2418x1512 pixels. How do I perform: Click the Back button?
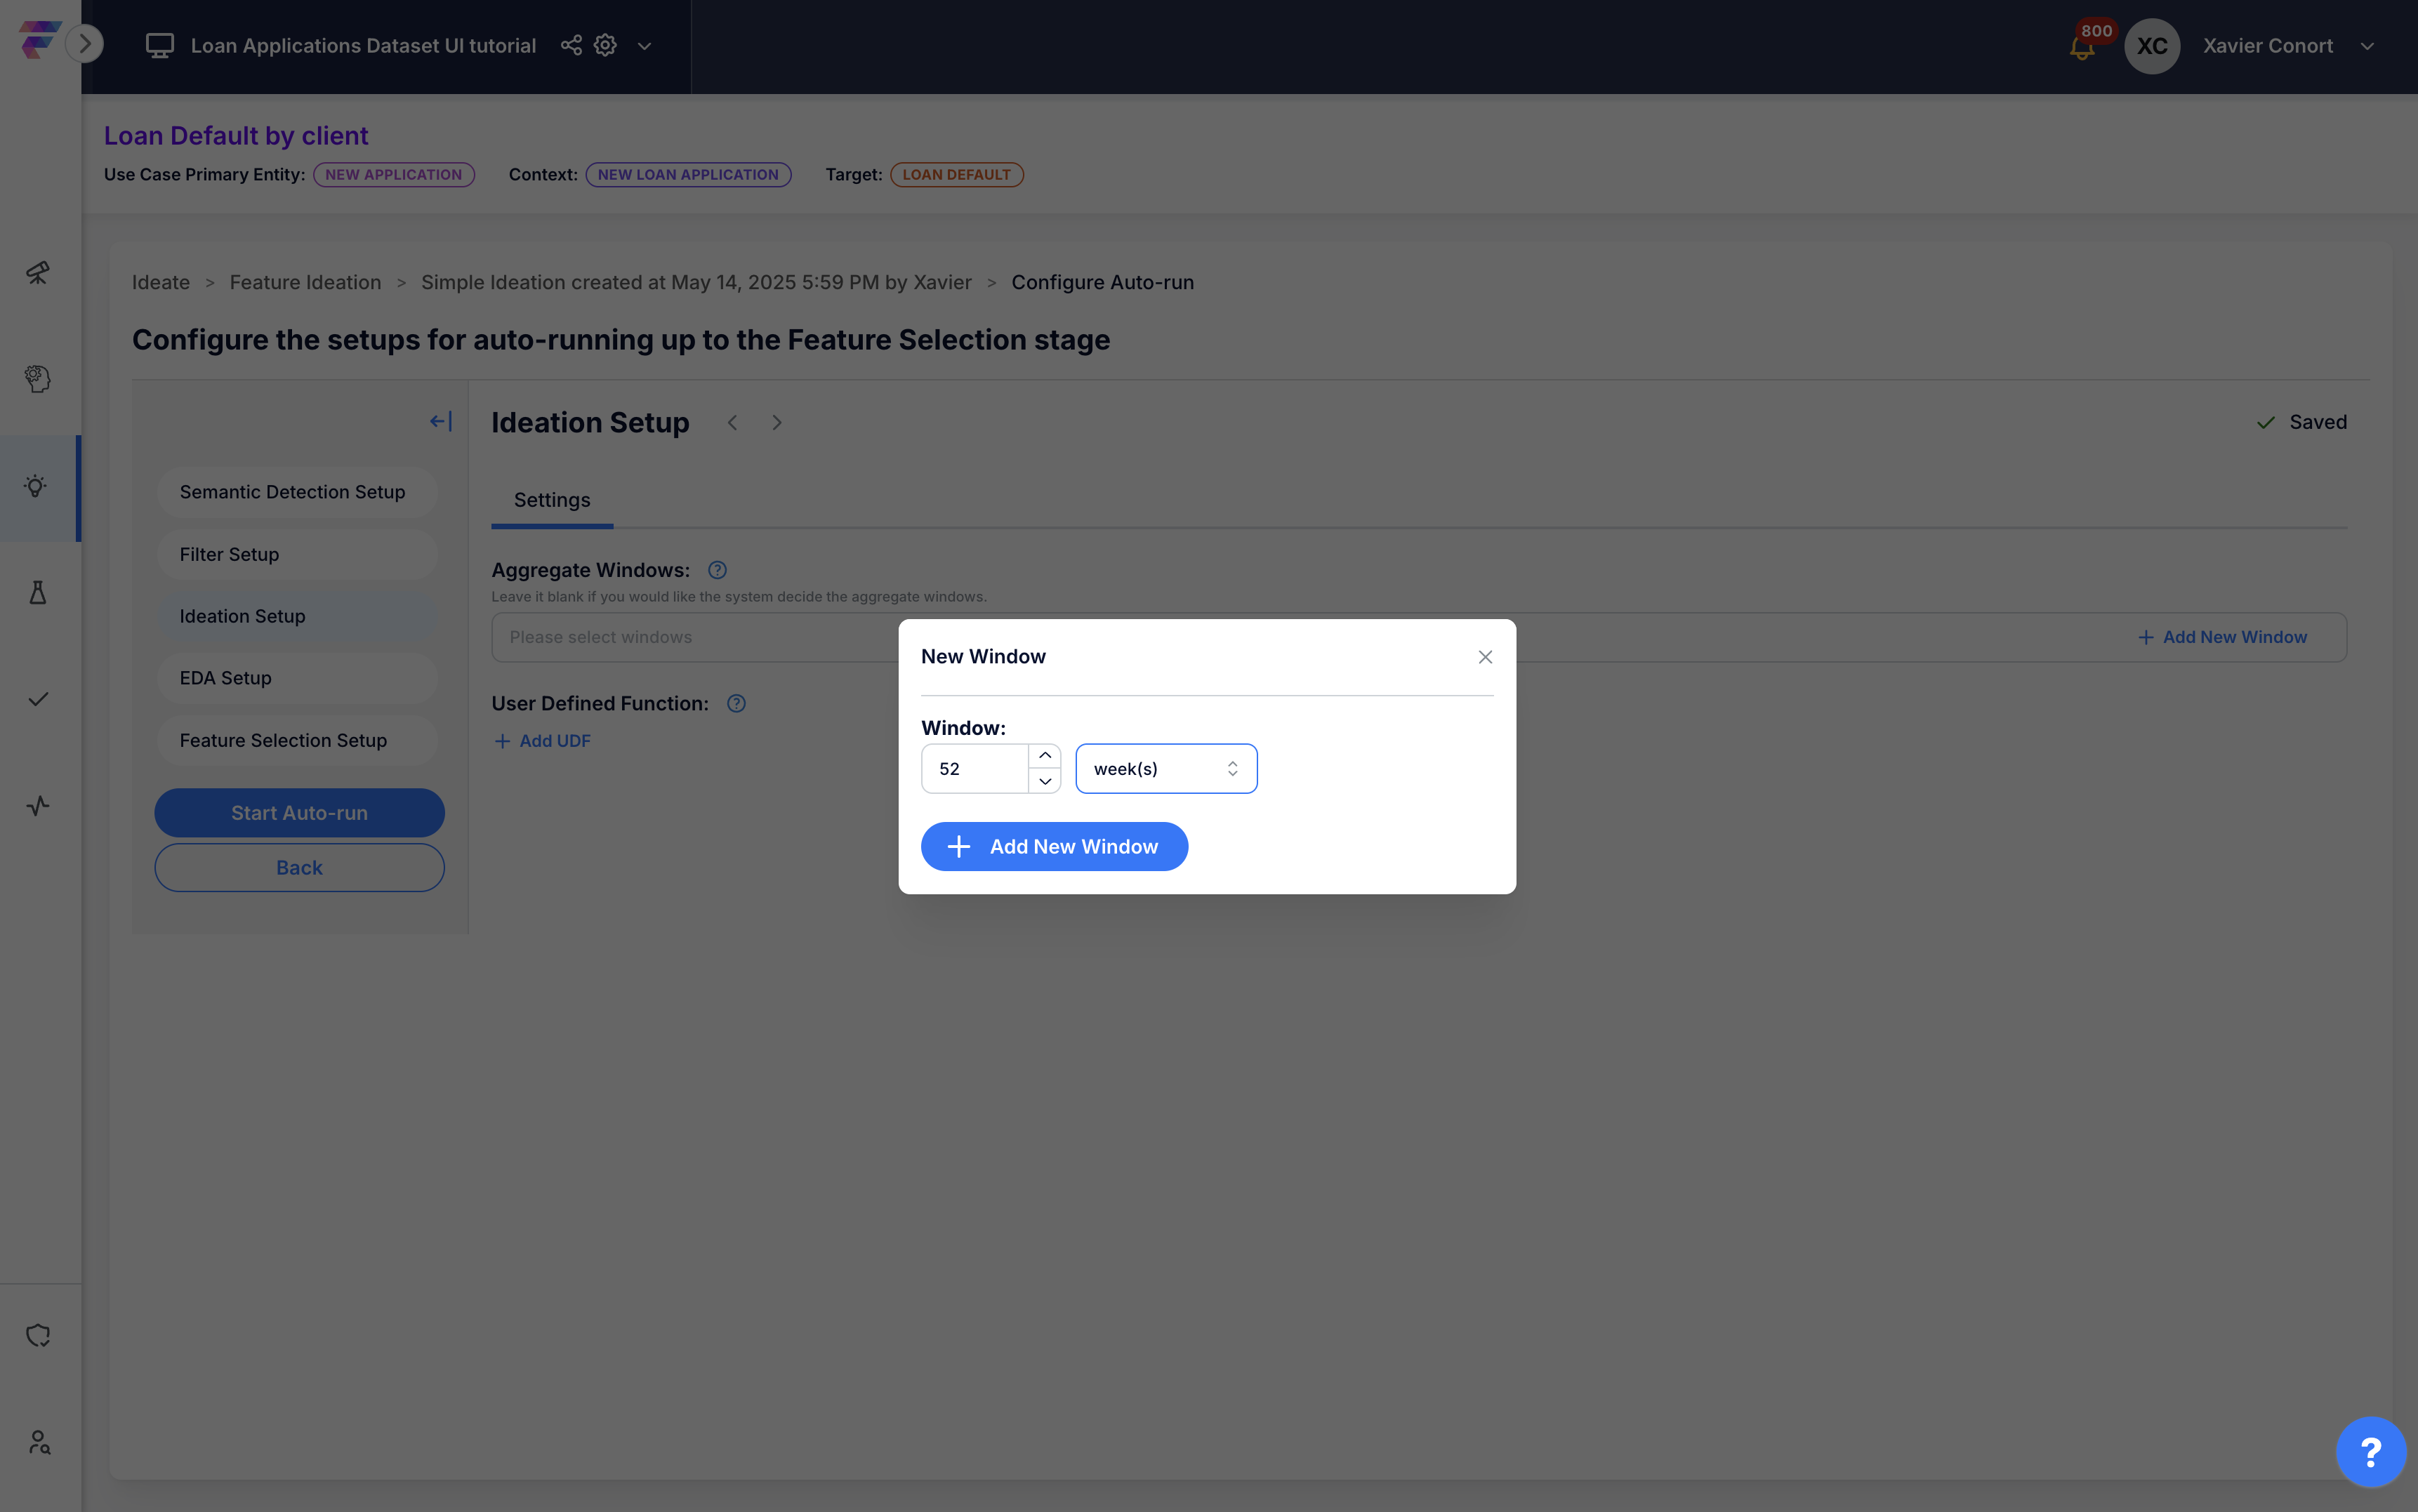[299, 868]
